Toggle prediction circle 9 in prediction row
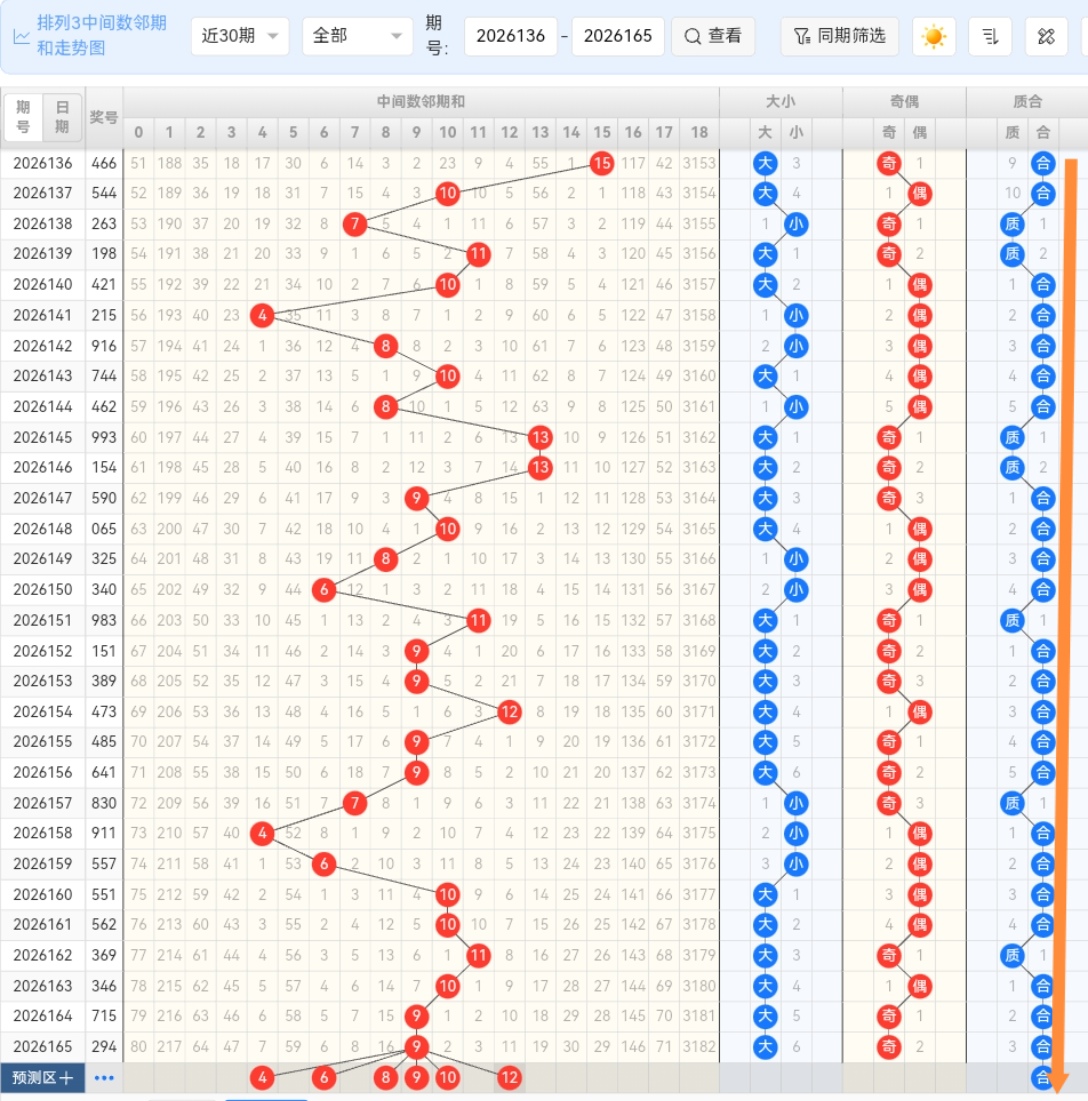The image size is (1088, 1101). pyautogui.click(x=417, y=1078)
